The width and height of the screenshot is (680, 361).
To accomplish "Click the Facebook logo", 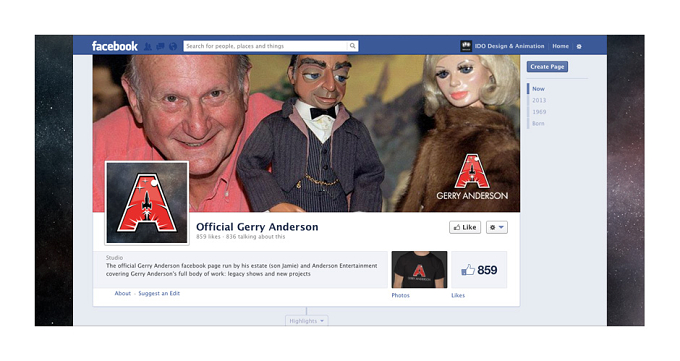I will (x=114, y=46).
